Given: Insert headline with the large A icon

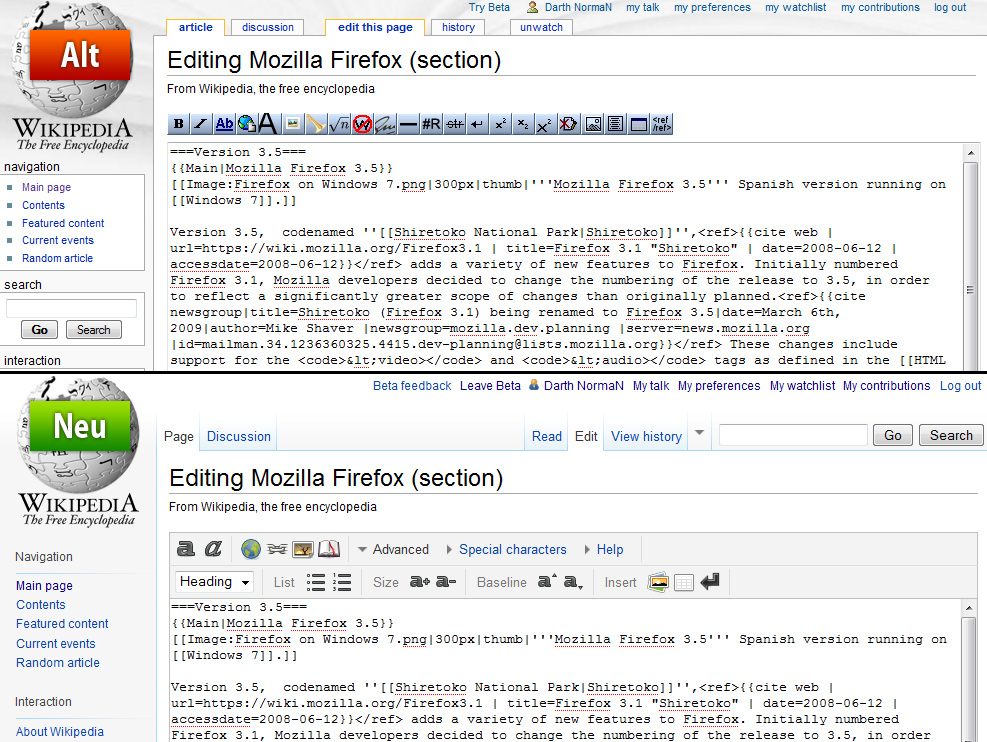Looking at the screenshot, I should pyautogui.click(x=268, y=124).
